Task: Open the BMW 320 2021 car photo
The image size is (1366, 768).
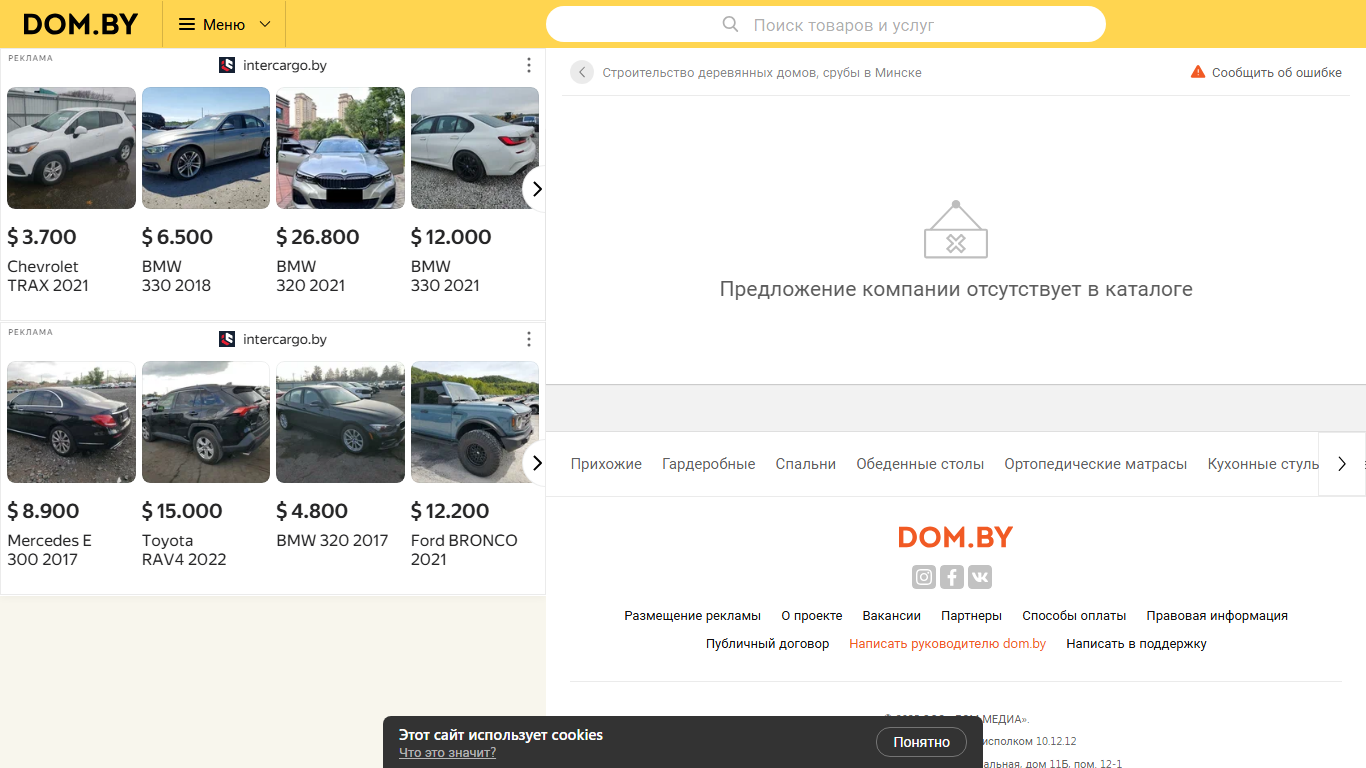Action: 340,148
